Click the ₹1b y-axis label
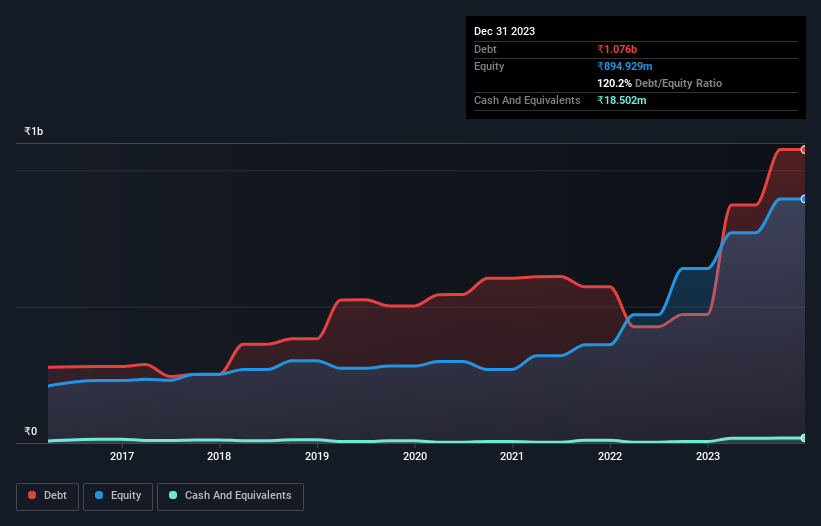This screenshot has width=821, height=526. (34, 131)
